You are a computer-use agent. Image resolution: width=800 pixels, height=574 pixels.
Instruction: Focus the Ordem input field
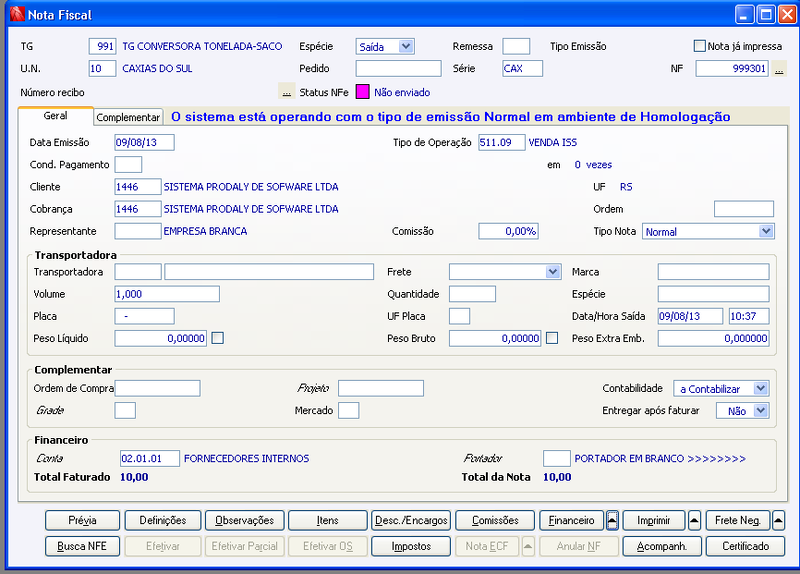pyautogui.click(x=744, y=209)
